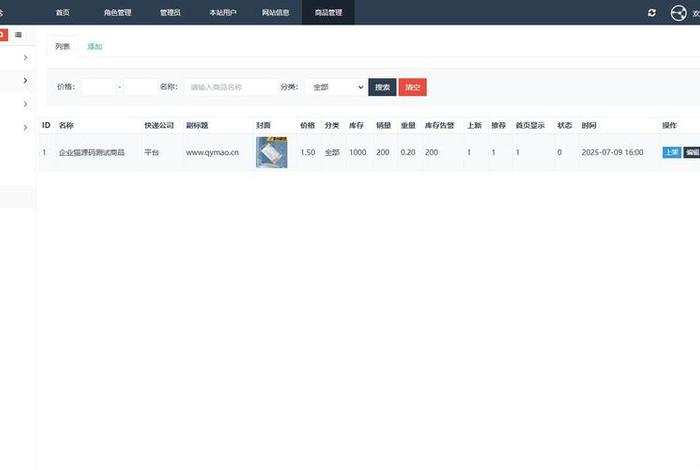Toggle the sidebar list menu icon
This screenshot has width=700, height=470.
click(x=18, y=35)
